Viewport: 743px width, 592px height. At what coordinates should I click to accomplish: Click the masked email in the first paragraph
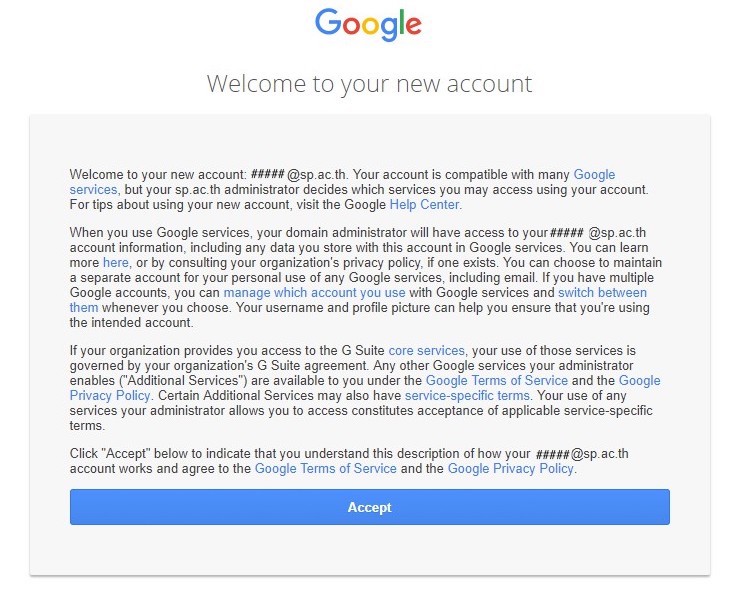point(298,174)
